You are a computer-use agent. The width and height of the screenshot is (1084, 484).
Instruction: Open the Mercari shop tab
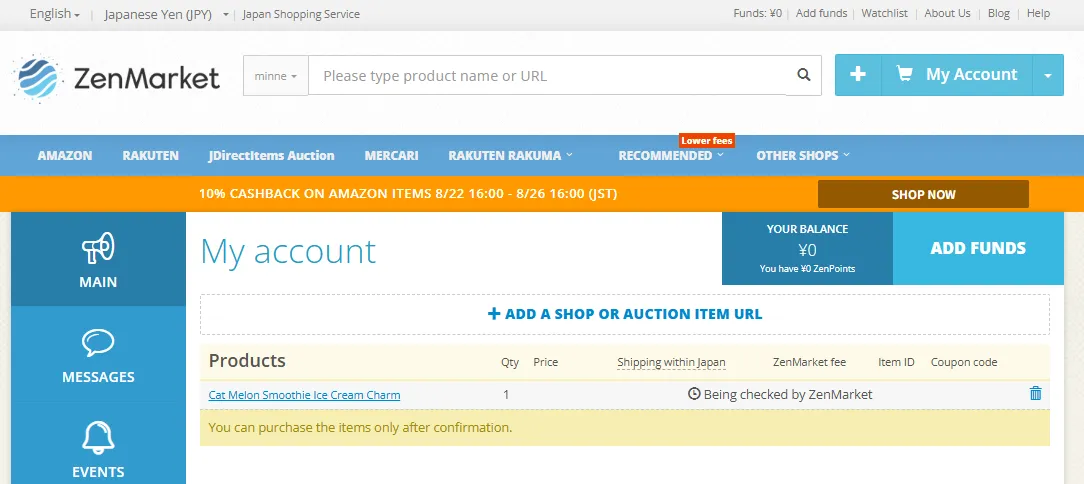point(391,156)
